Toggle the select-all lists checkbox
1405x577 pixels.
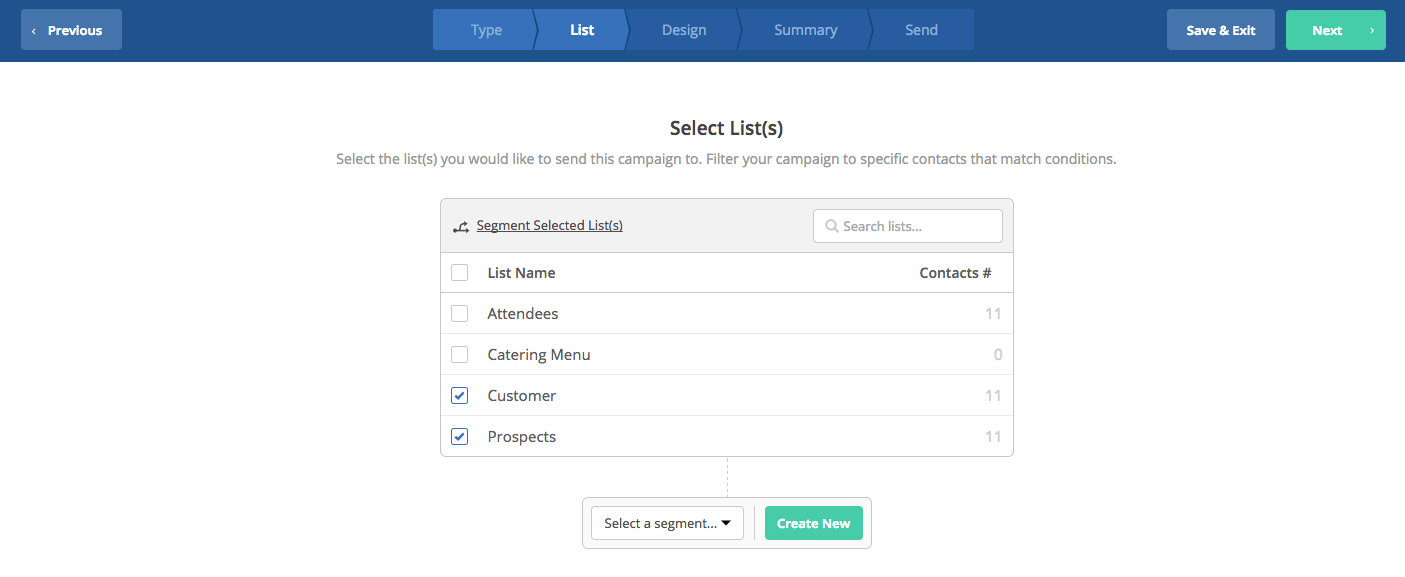tap(460, 273)
